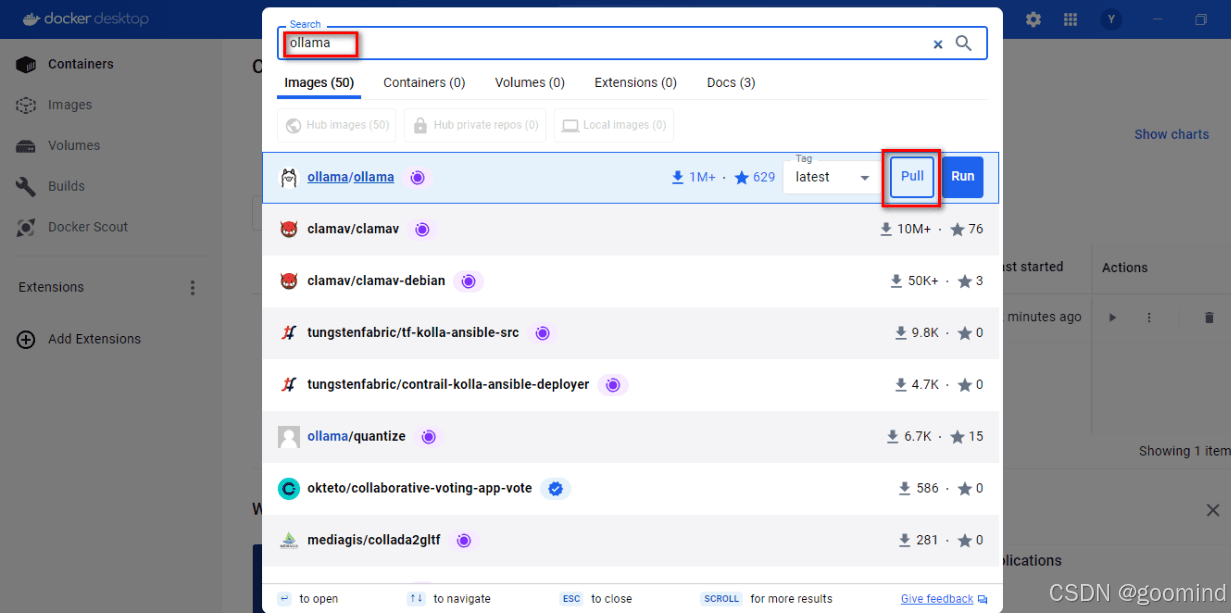Click verified publisher badge for okteto/collaborative-voting-app-vote
1231x613 pixels.
pos(557,489)
